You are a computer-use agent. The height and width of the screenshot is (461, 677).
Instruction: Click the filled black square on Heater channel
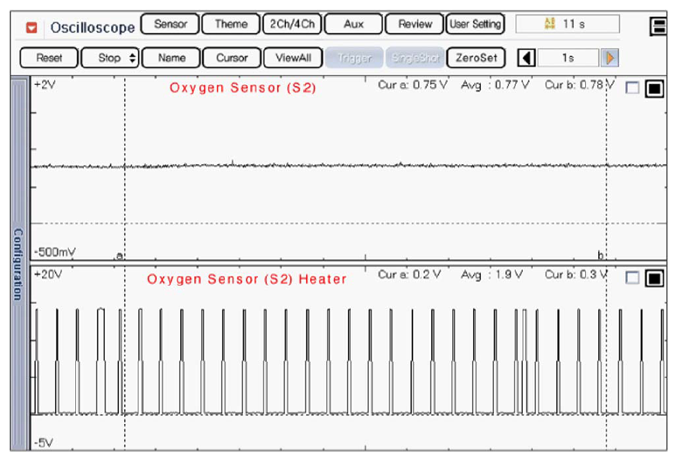[x=654, y=279]
